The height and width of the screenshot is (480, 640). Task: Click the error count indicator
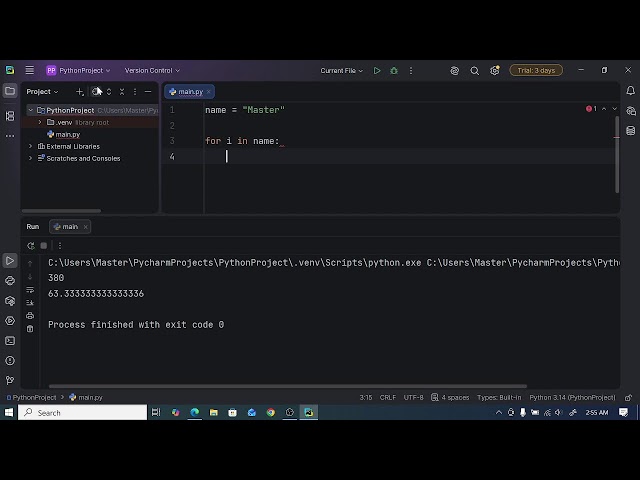[591, 109]
